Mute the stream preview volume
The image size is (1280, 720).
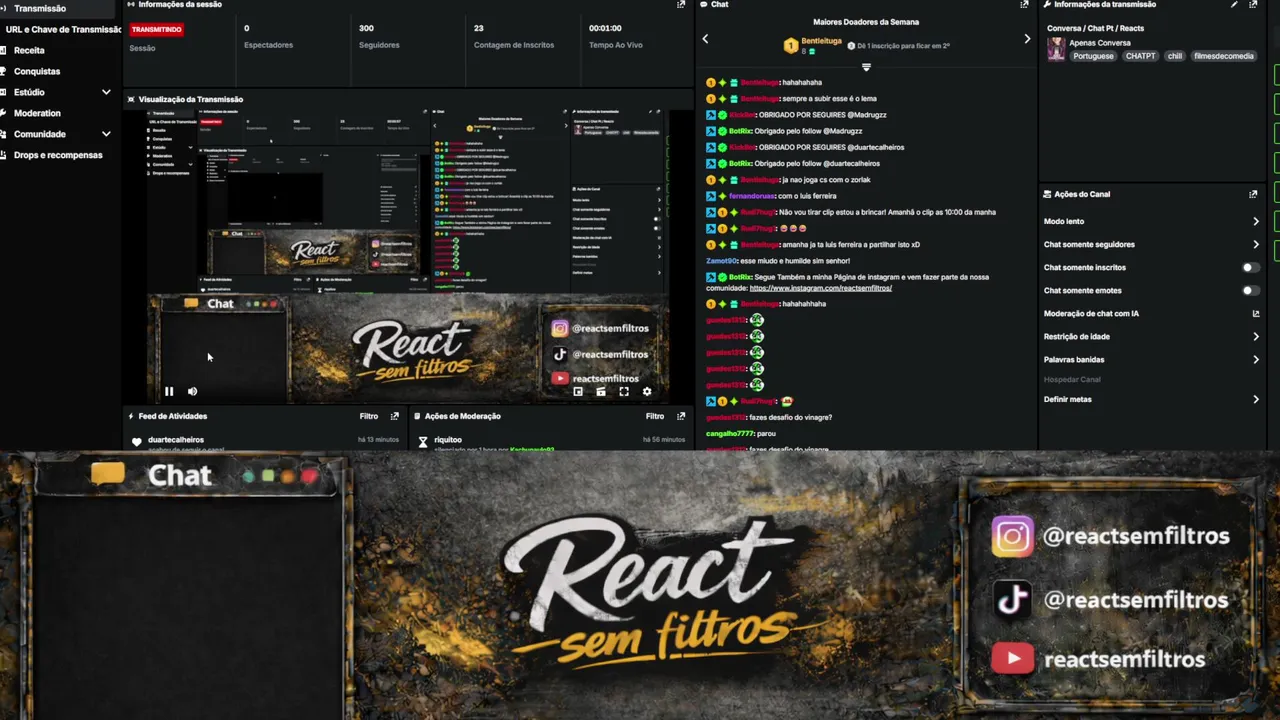click(192, 392)
